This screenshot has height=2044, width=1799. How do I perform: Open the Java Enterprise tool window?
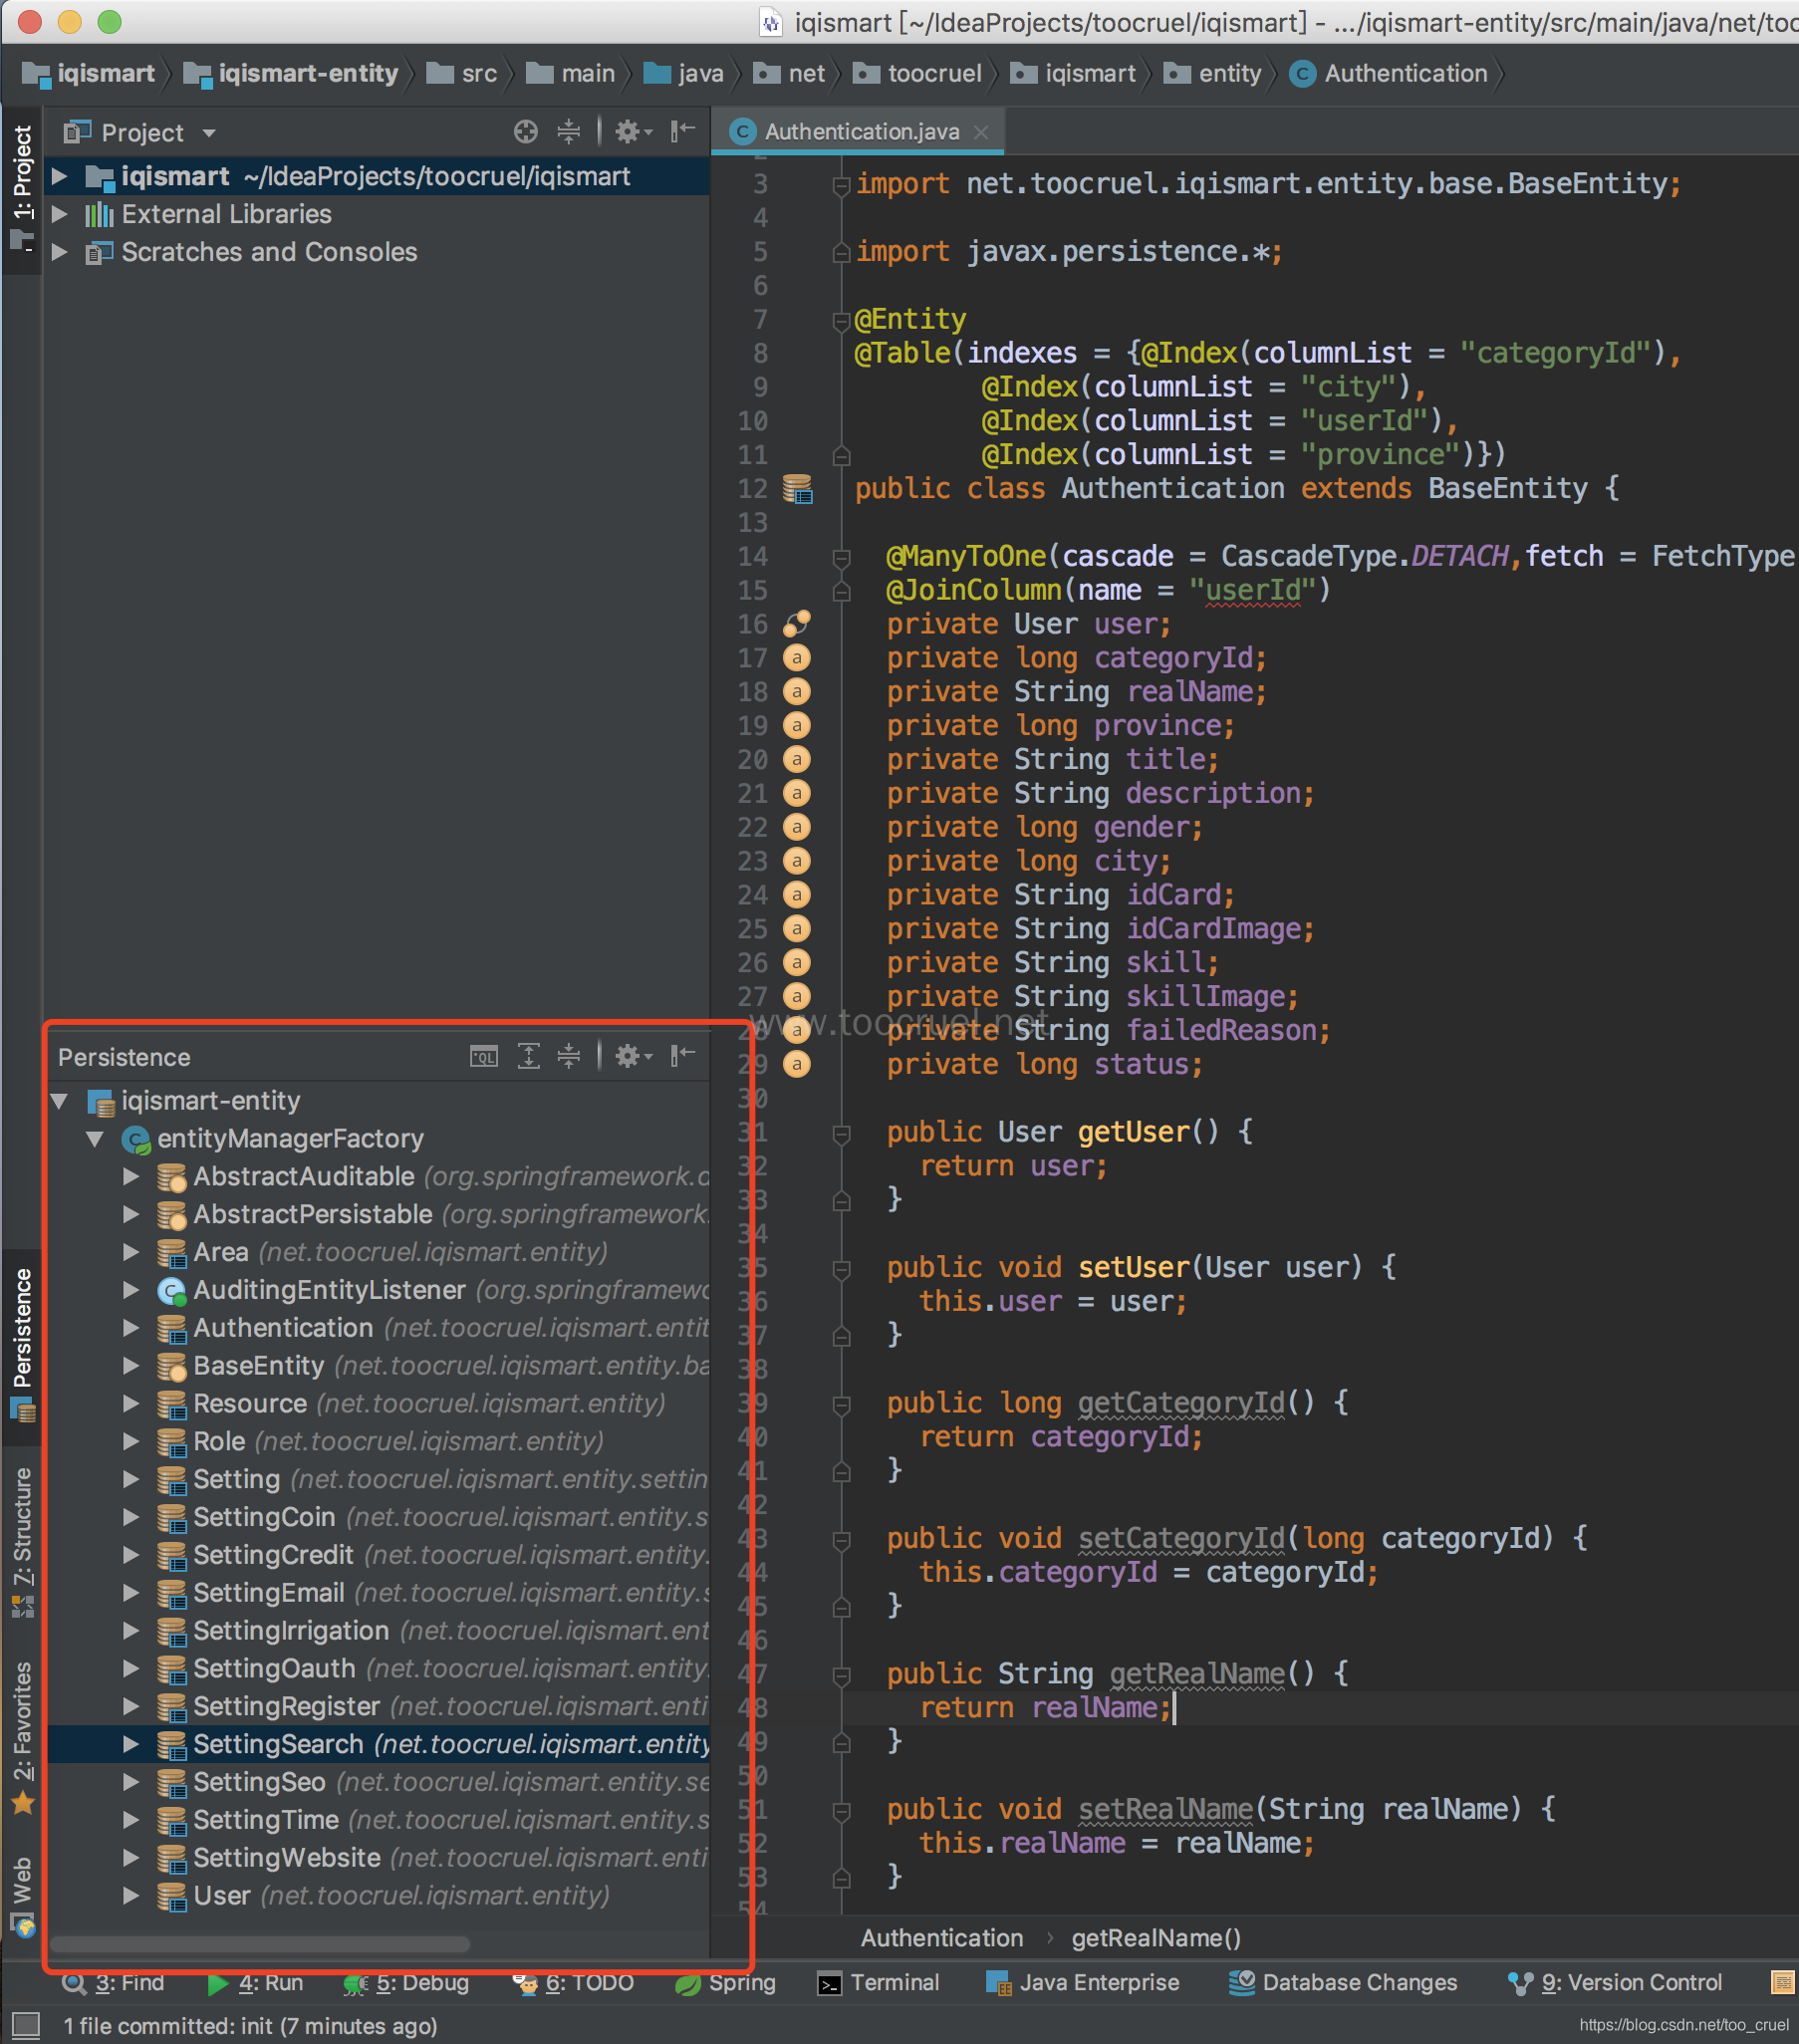[1083, 1983]
